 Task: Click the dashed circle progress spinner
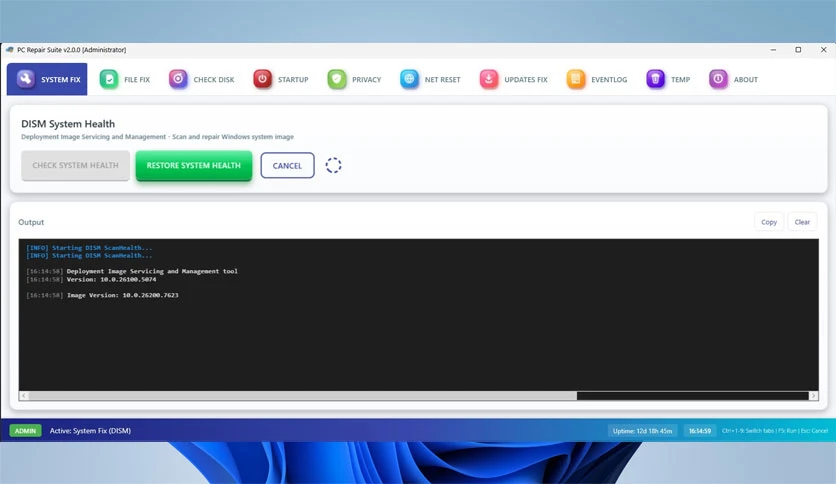click(333, 165)
